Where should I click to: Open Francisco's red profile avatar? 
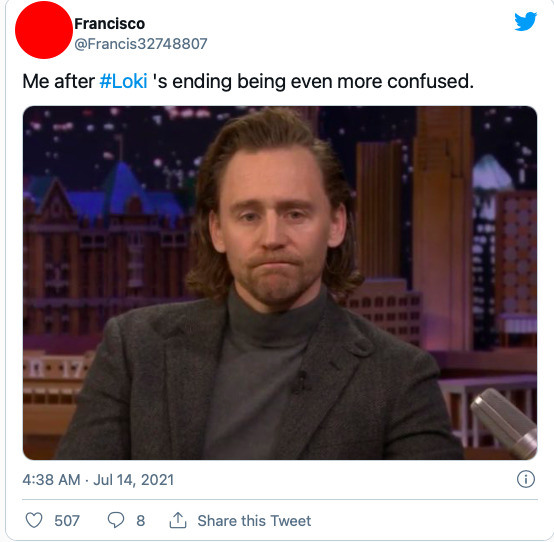(44, 30)
